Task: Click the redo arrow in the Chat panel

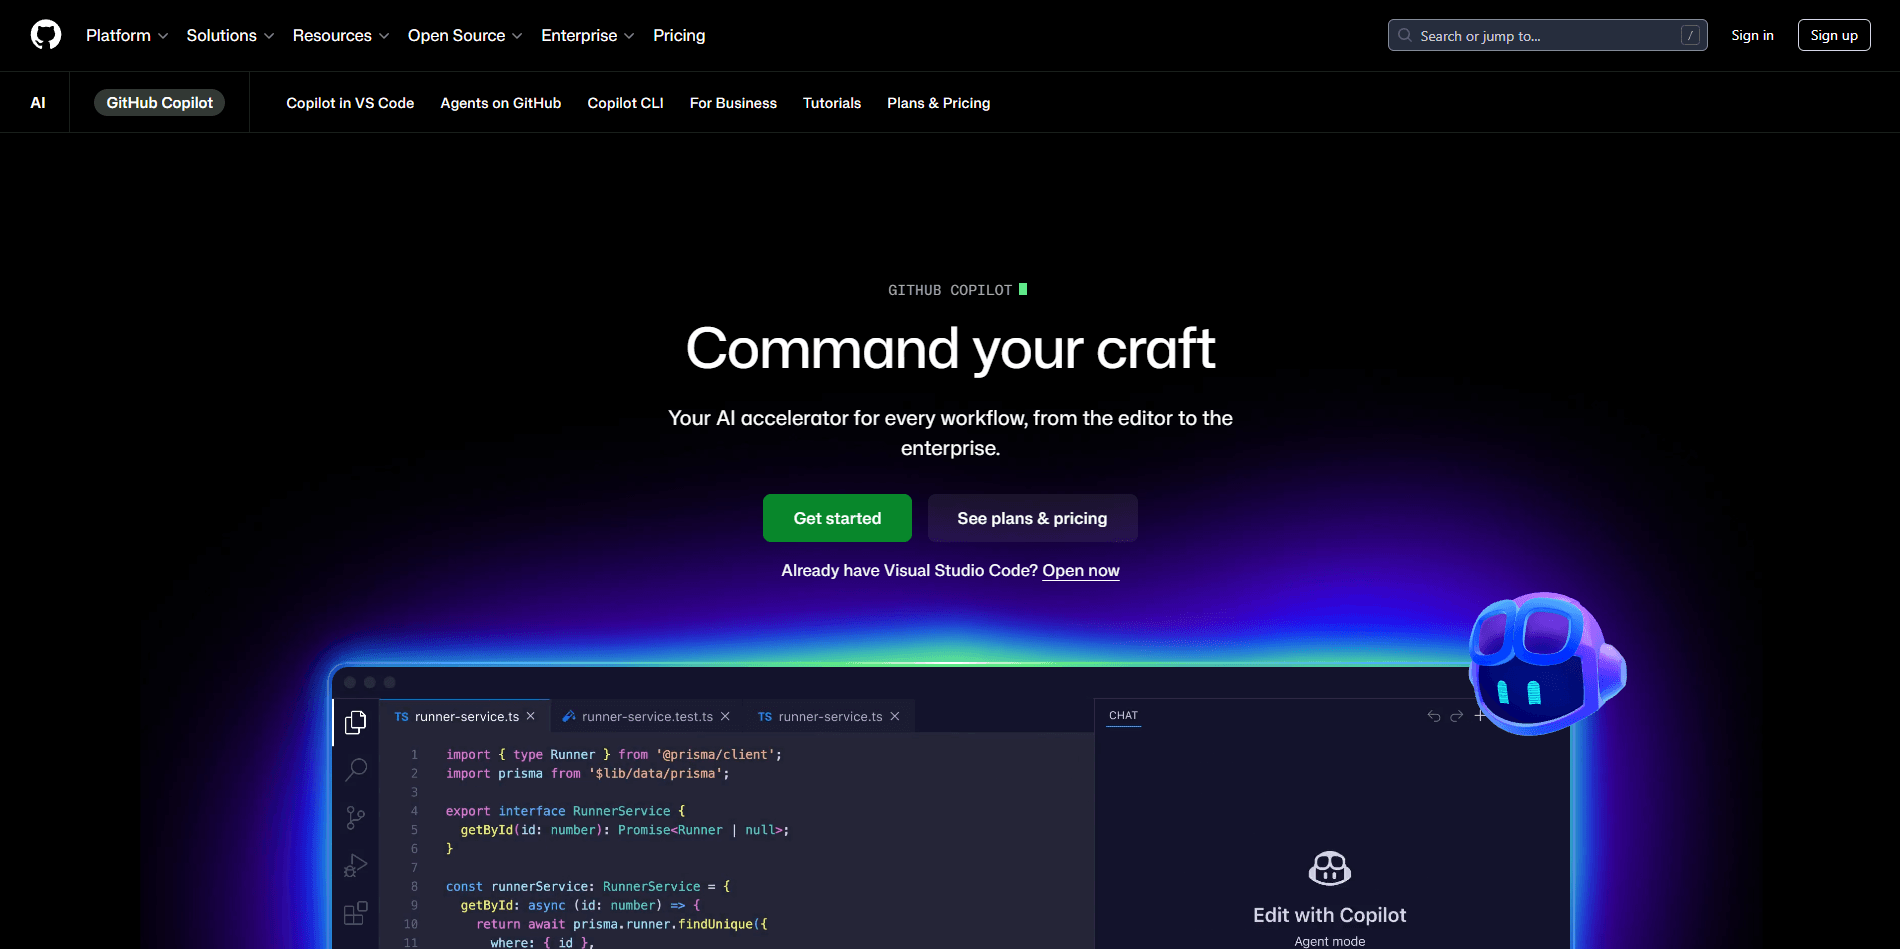Action: tap(1456, 716)
